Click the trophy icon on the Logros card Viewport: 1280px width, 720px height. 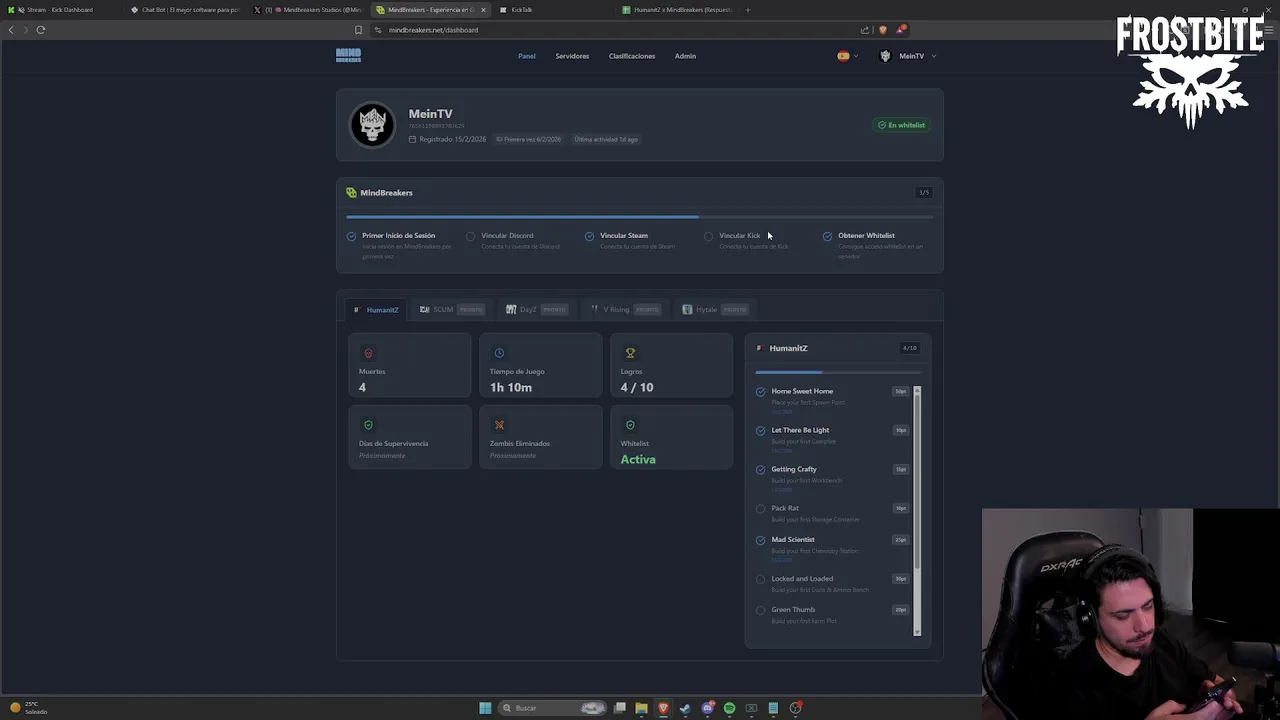[x=630, y=353]
